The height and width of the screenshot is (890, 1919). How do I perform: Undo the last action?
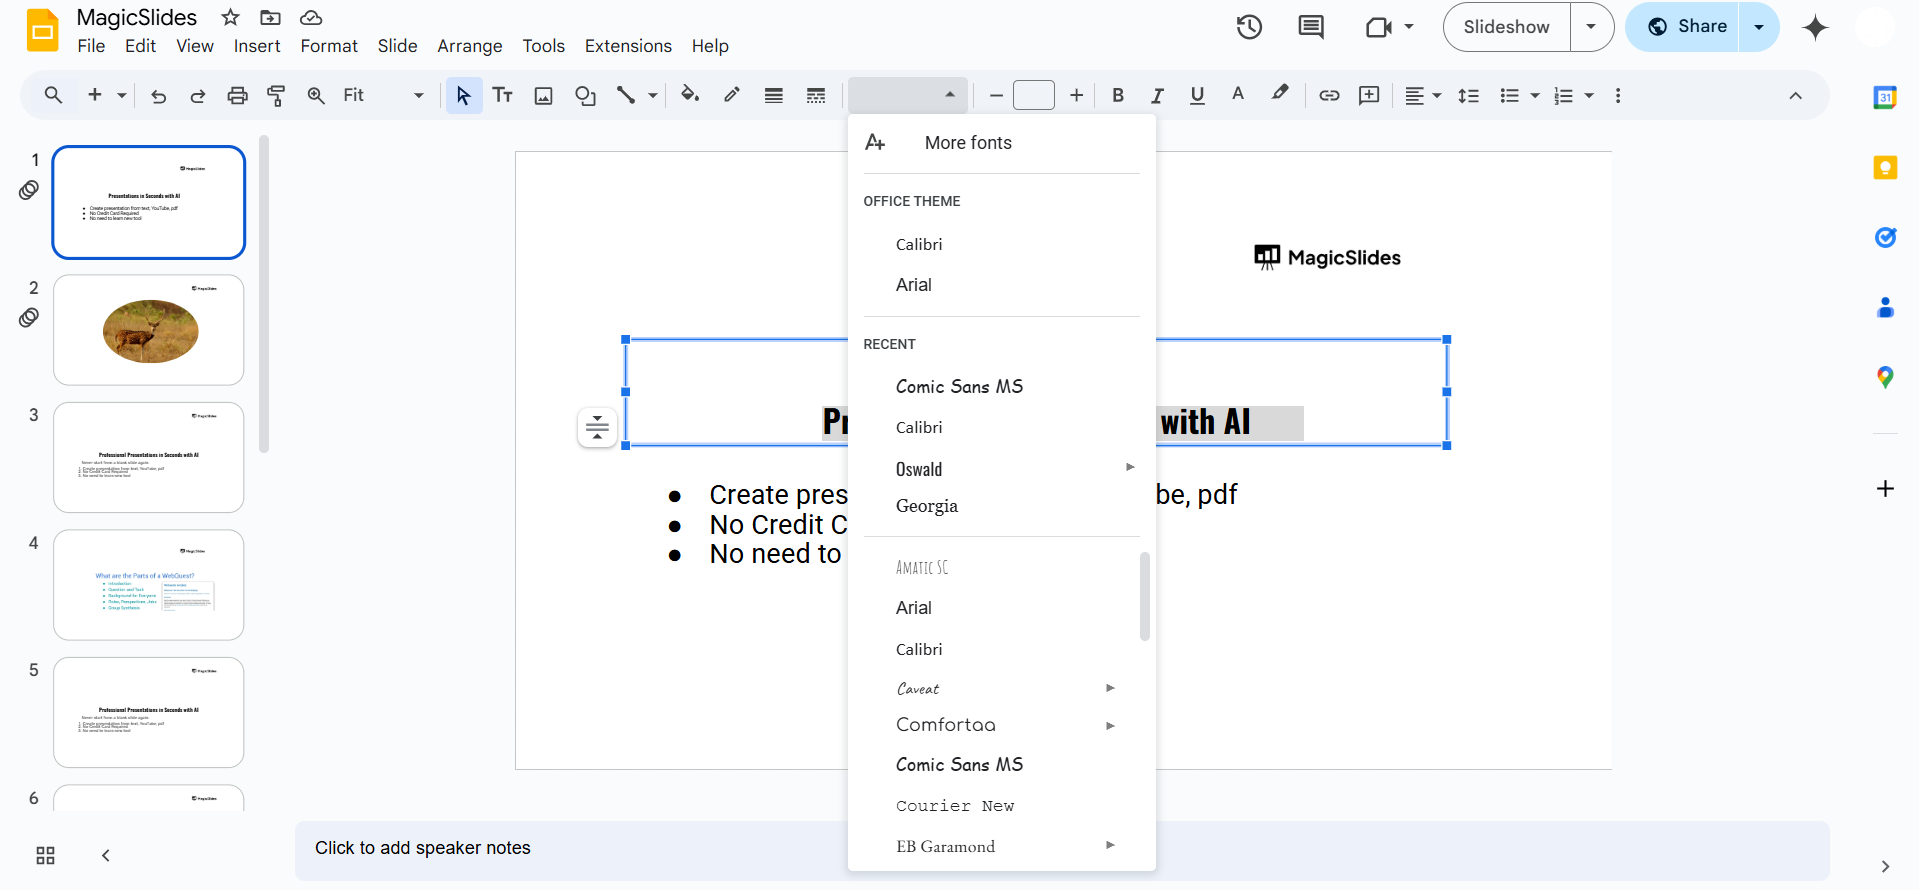(158, 95)
